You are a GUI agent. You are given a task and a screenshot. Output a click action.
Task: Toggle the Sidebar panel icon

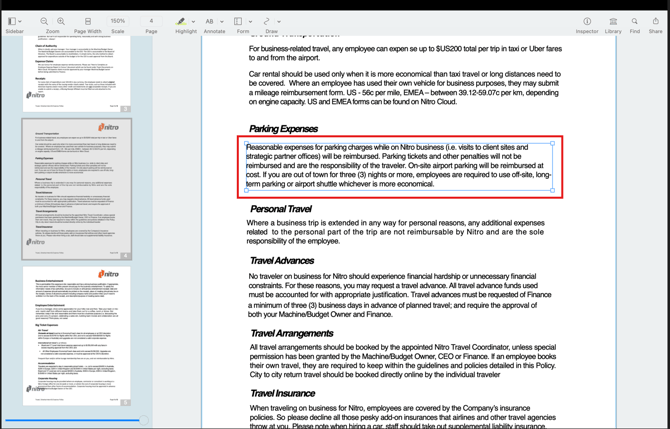pos(12,20)
